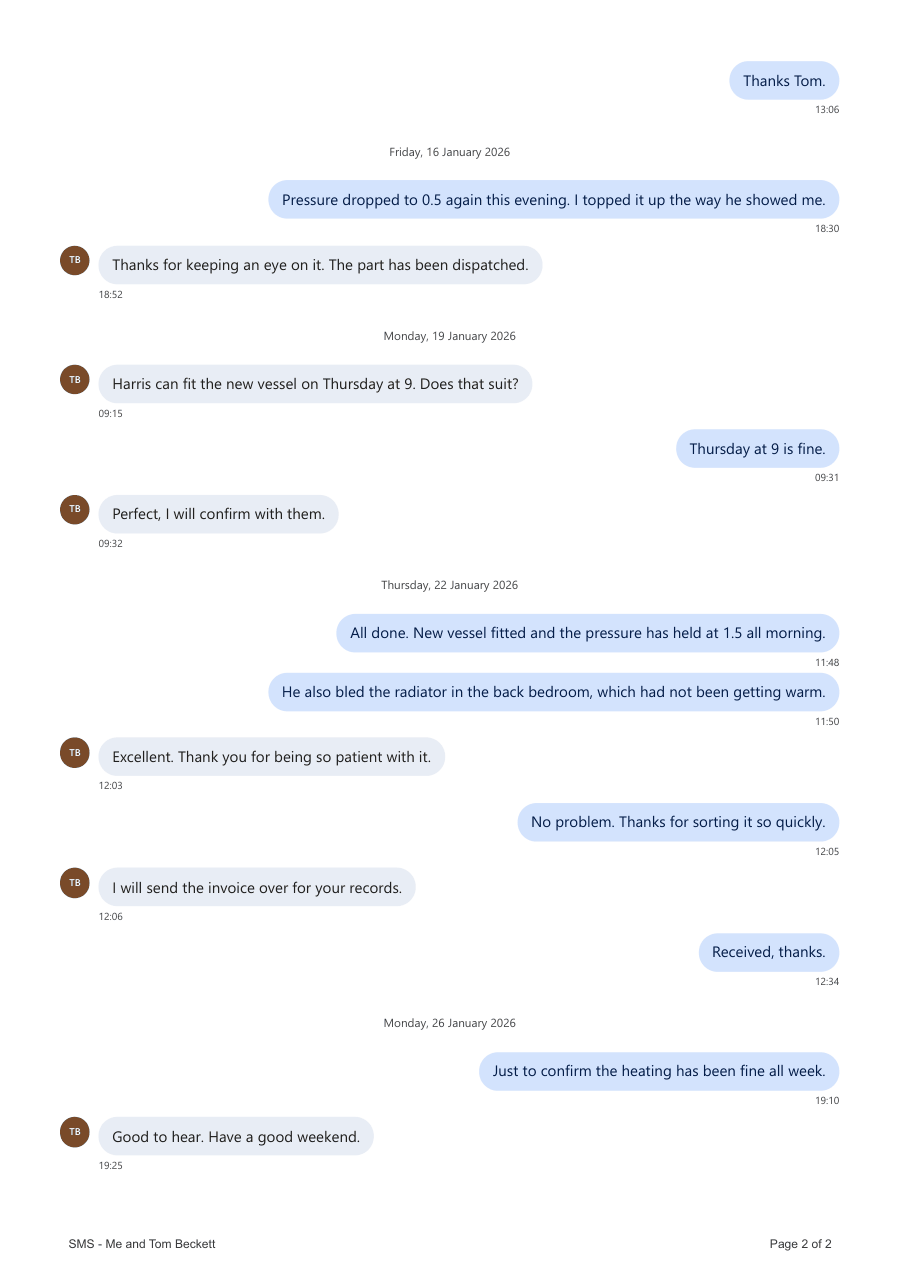Select the 'Pressure dropped to 0.5' message bubble

(x=553, y=200)
